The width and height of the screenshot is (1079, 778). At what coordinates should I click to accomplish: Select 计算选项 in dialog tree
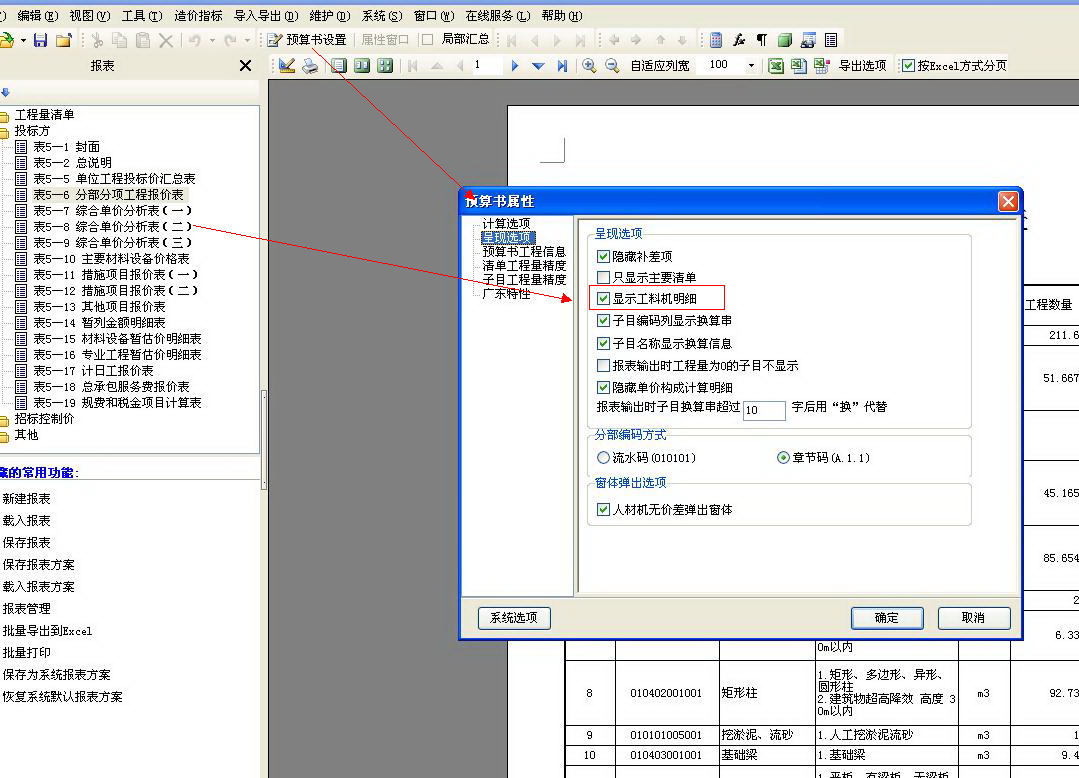click(x=506, y=224)
